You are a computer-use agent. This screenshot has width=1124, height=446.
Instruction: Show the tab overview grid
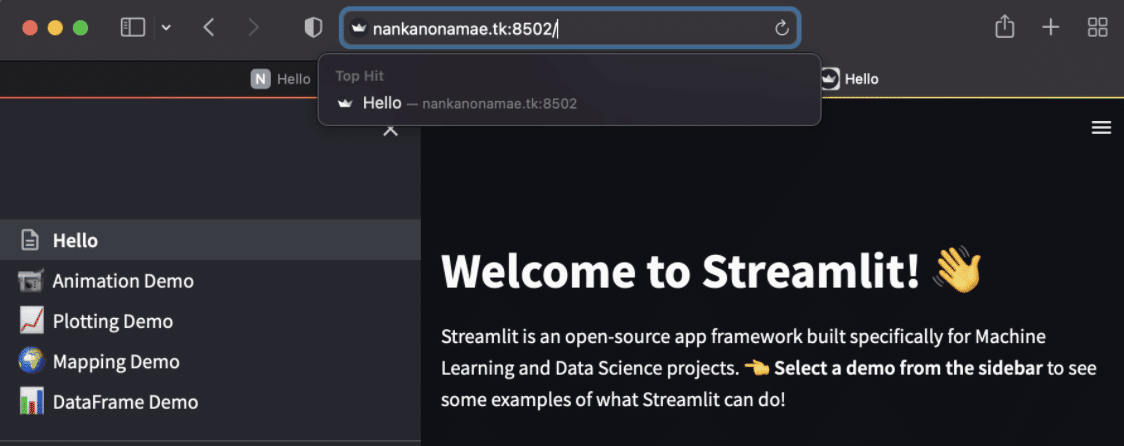[x=1097, y=28]
